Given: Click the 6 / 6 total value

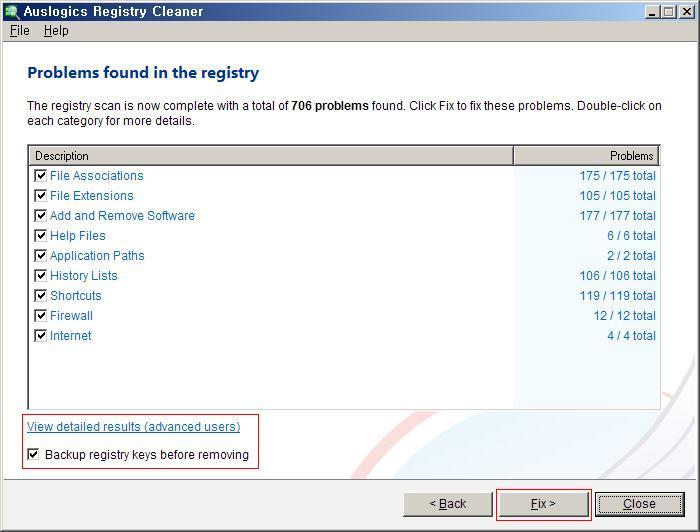Looking at the screenshot, I should [x=631, y=236].
